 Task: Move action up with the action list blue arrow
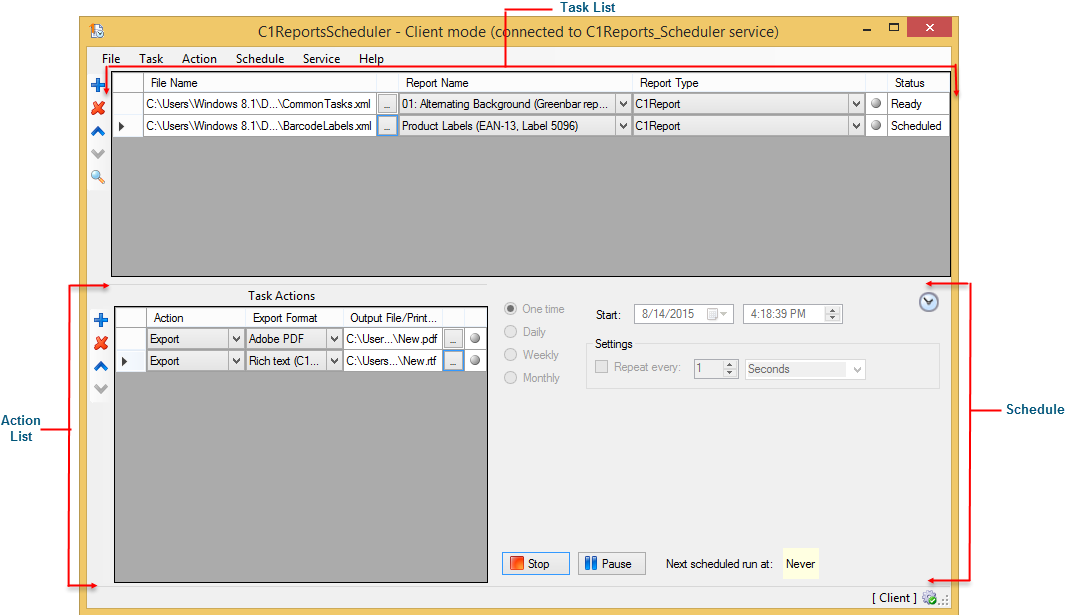pyautogui.click(x=101, y=366)
